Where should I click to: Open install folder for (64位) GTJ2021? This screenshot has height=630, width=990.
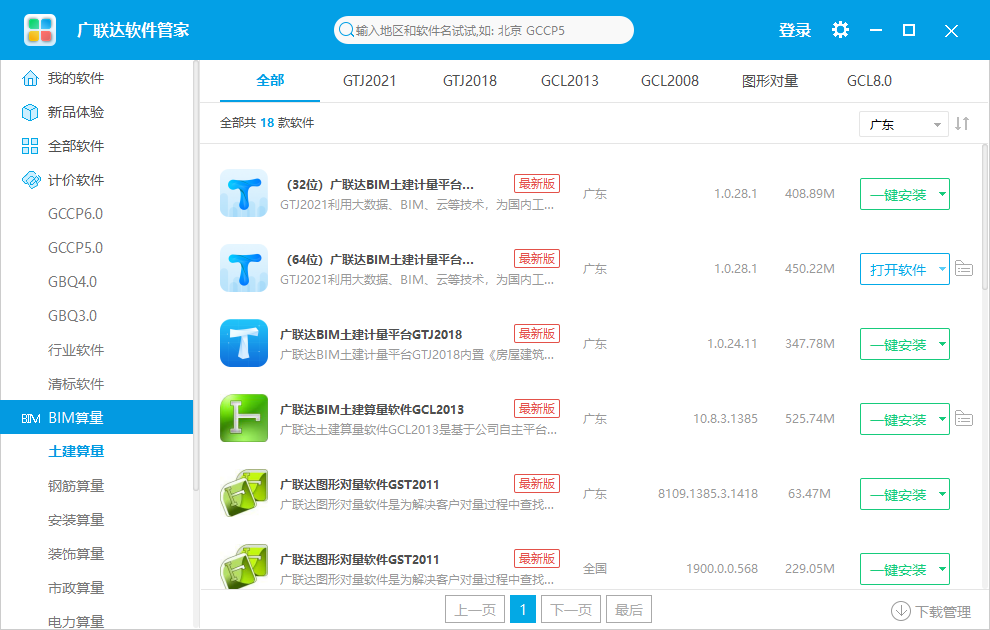click(963, 268)
